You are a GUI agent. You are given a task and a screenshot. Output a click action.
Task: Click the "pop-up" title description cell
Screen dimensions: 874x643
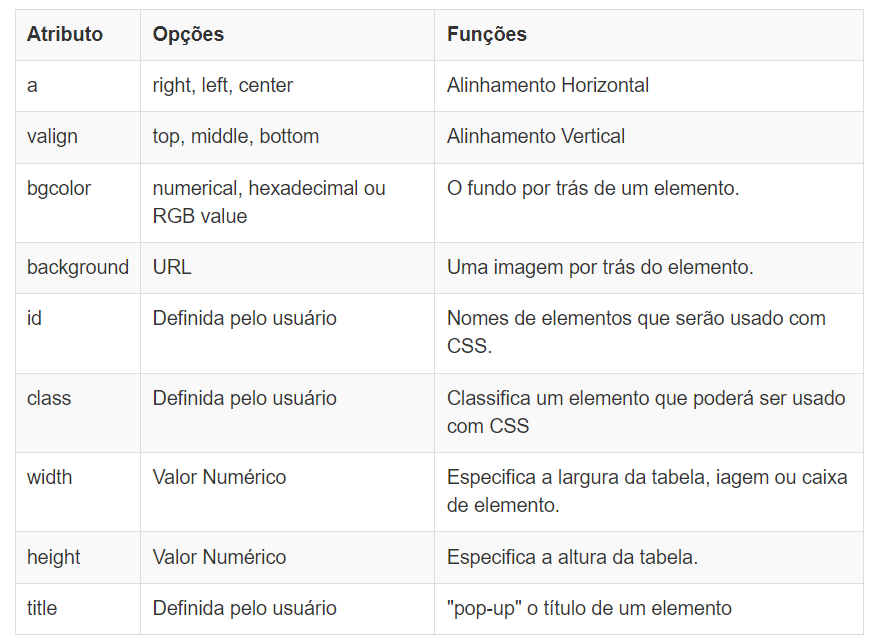(x=589, y=608)
